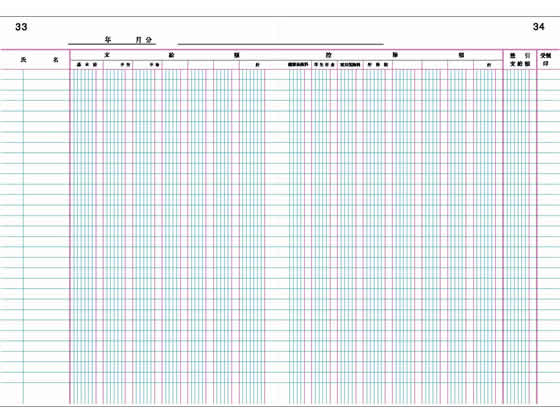Click the 計 header under 支給額
The height and width of the screenshot is (420, 560).
tap(257, 65)
